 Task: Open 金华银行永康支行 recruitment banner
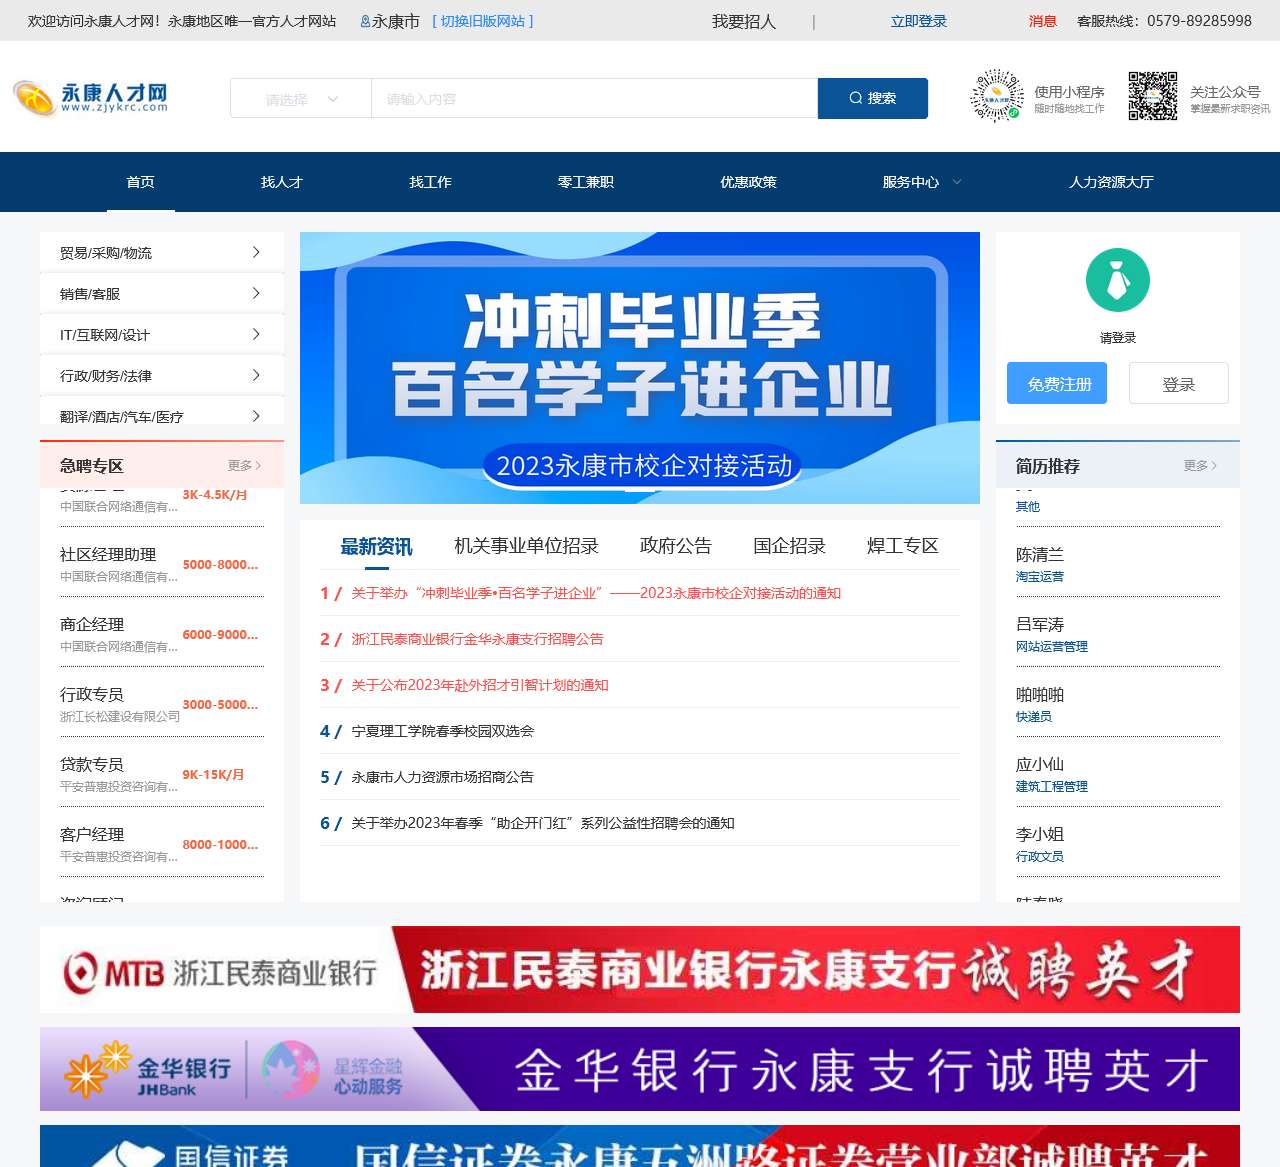(640, 1069)
